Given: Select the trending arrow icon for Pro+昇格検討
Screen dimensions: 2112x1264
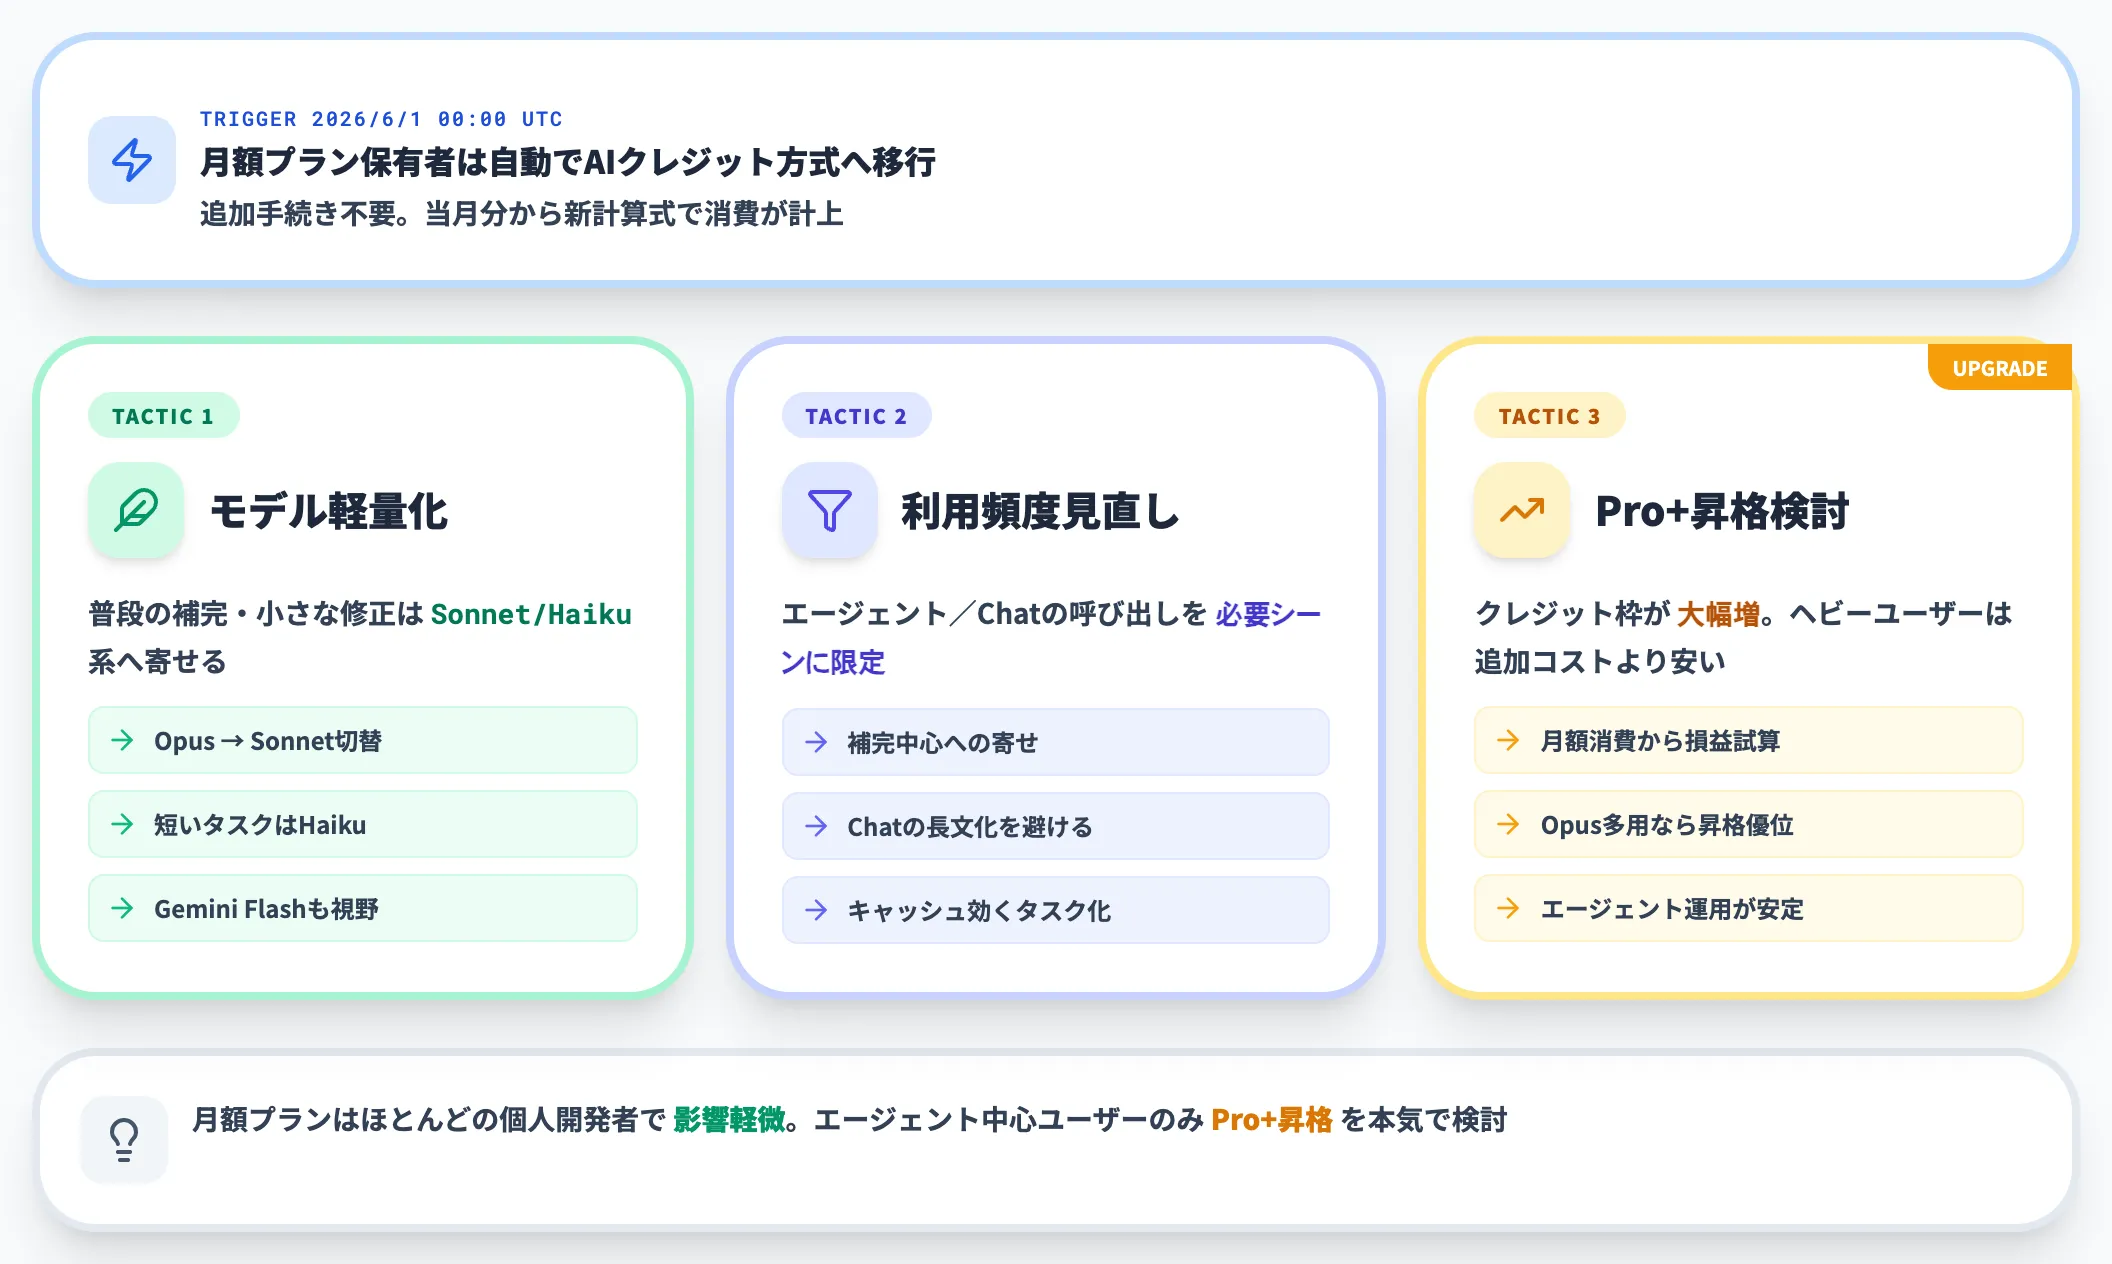Looking at the screenshot, I should pos(1521,511).
